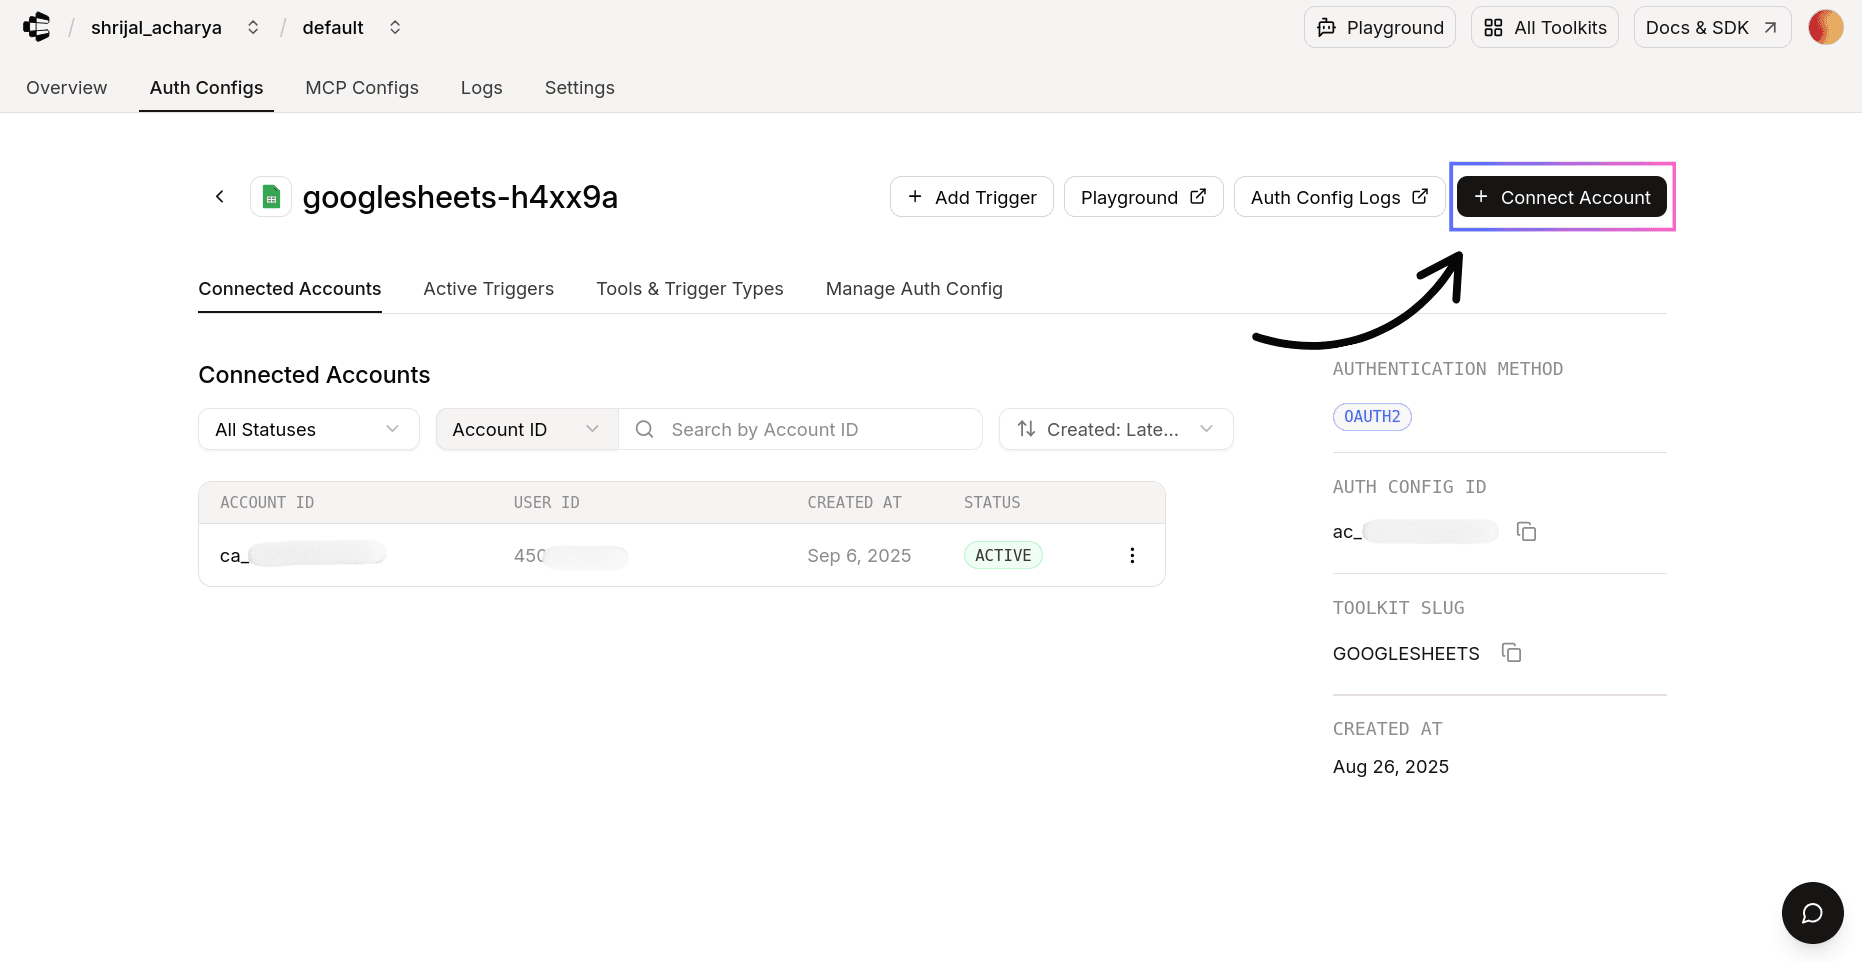Click the search magnifier in the account search bar
The height and width of the screenshot is (962, 1862).
tap(645, 429)
